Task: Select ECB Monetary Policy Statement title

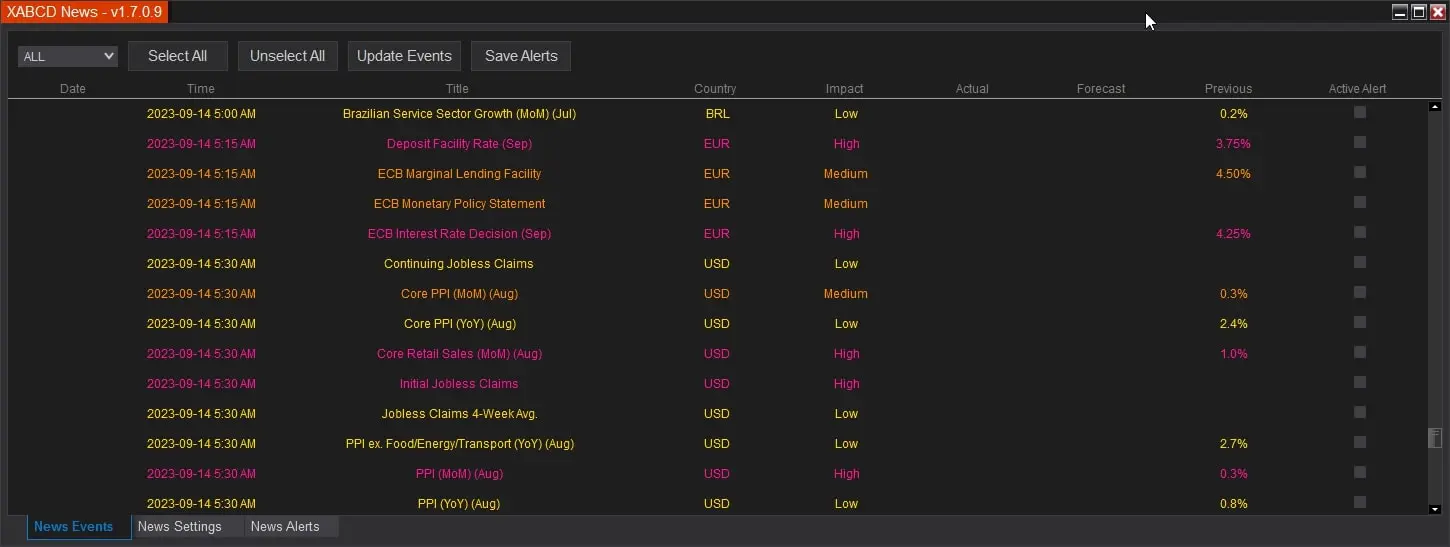Action: pyautogui.click(x=459, y=204)
